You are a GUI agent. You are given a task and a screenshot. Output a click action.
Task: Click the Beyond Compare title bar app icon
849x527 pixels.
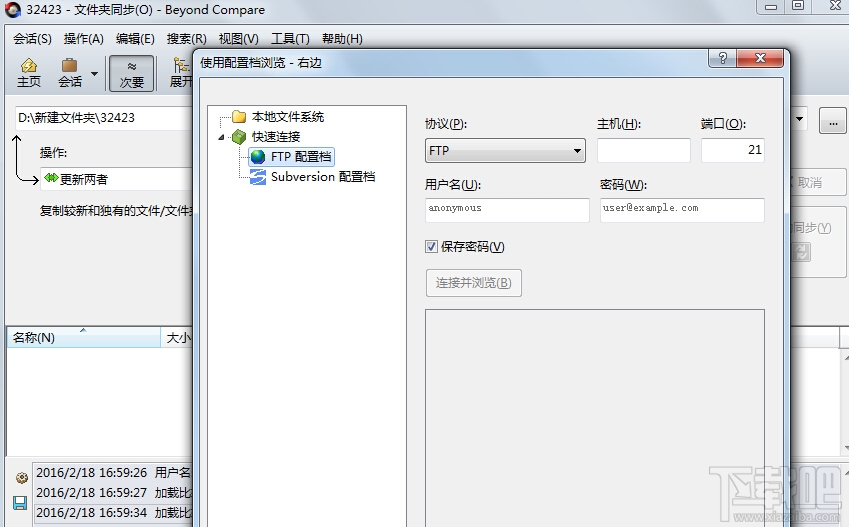(13, 10)
